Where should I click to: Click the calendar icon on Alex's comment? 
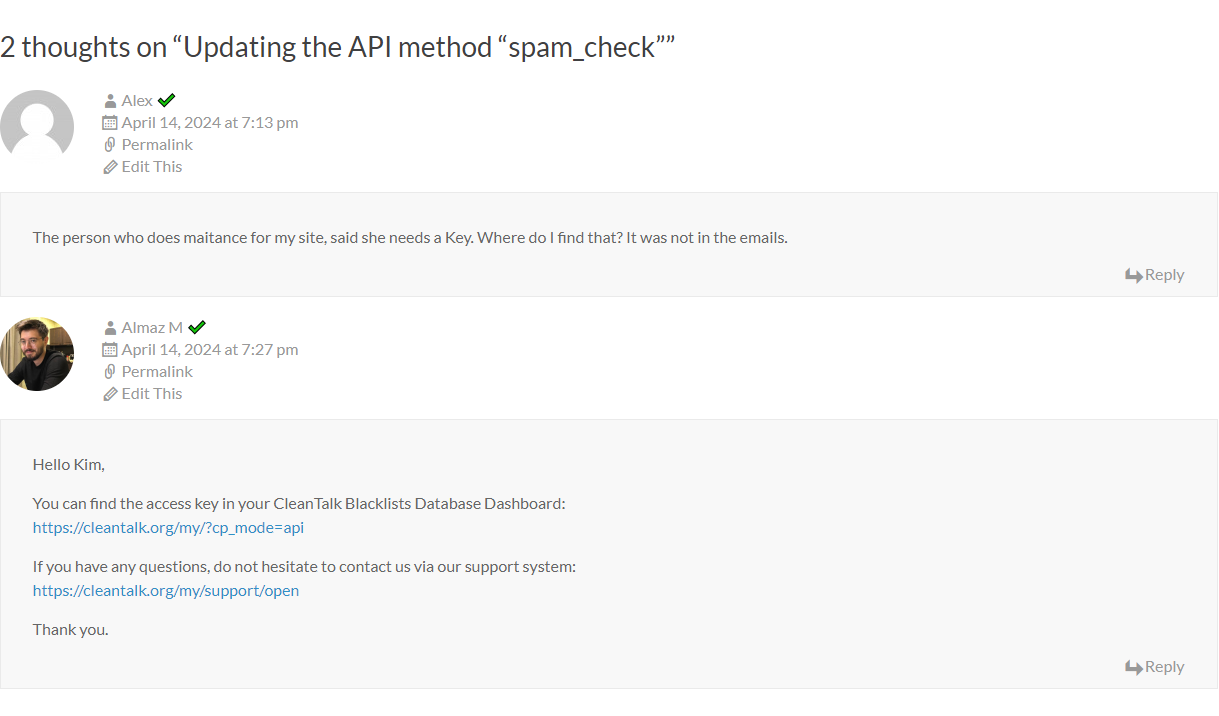110,123
